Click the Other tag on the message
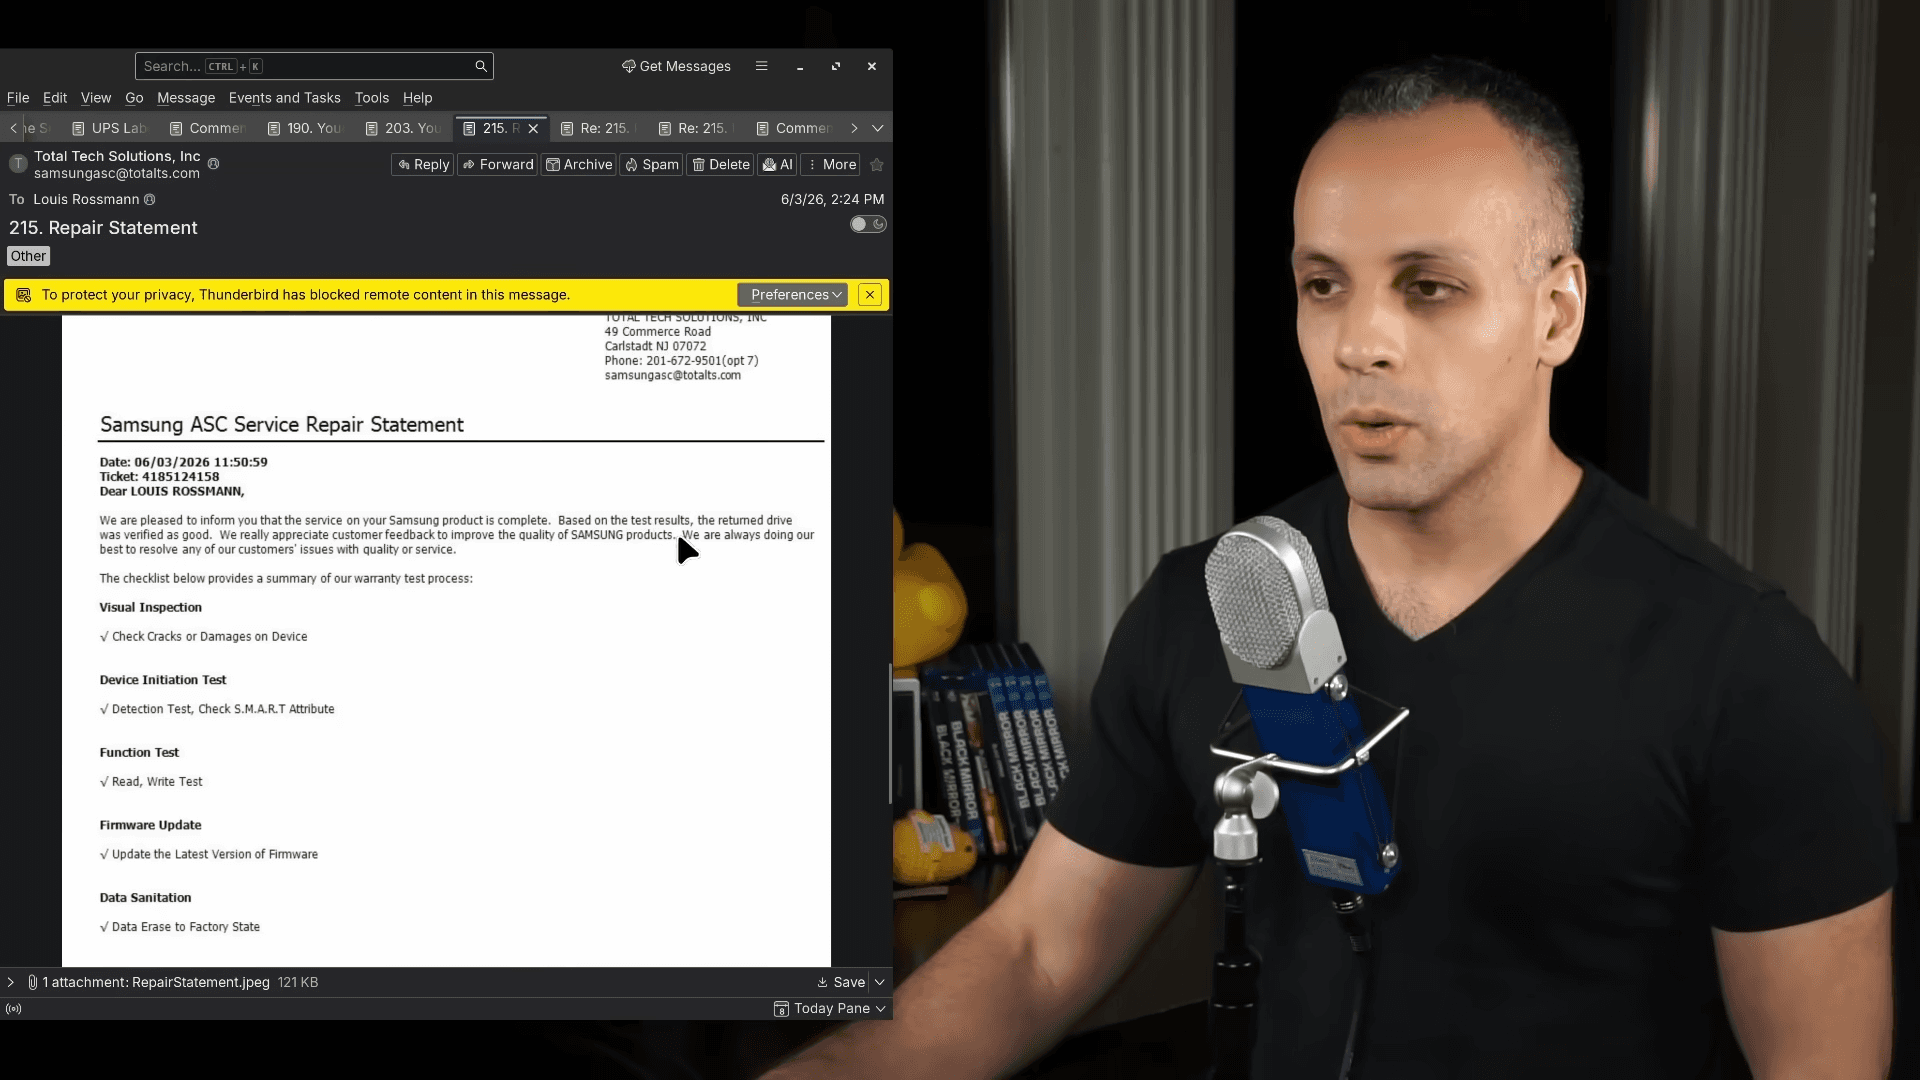 [28, 256]
